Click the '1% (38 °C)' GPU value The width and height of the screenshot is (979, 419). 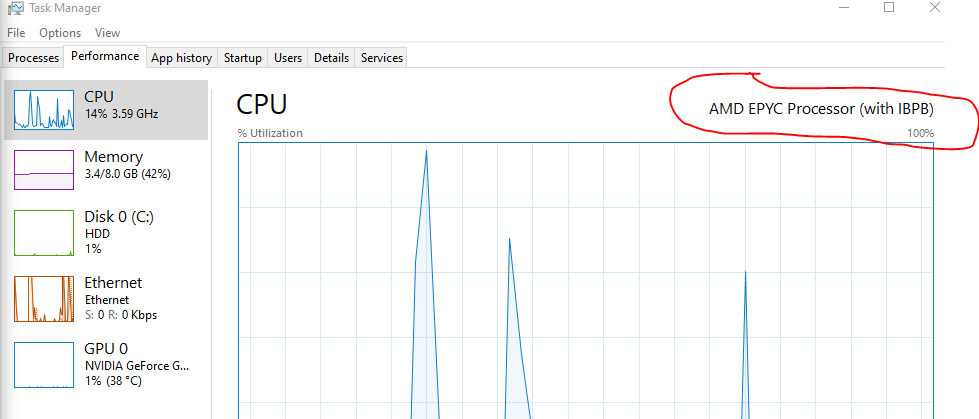113,380
